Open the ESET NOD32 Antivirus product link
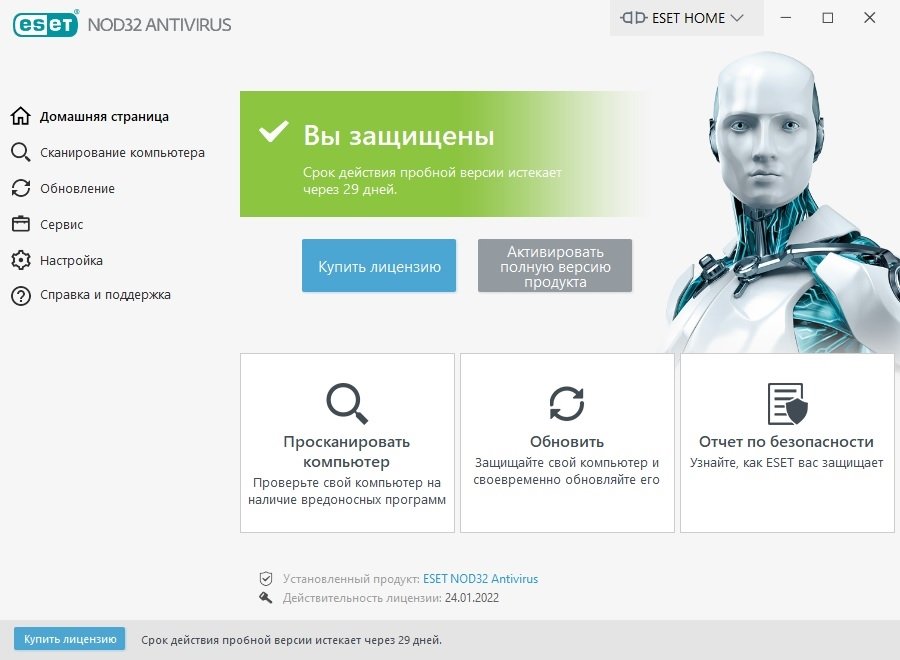 480,579
